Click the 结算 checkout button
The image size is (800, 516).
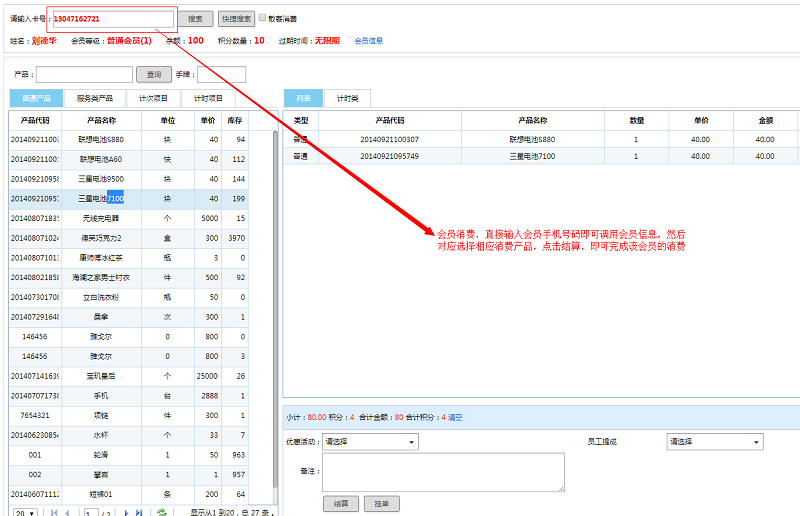[x=340, y=504]
